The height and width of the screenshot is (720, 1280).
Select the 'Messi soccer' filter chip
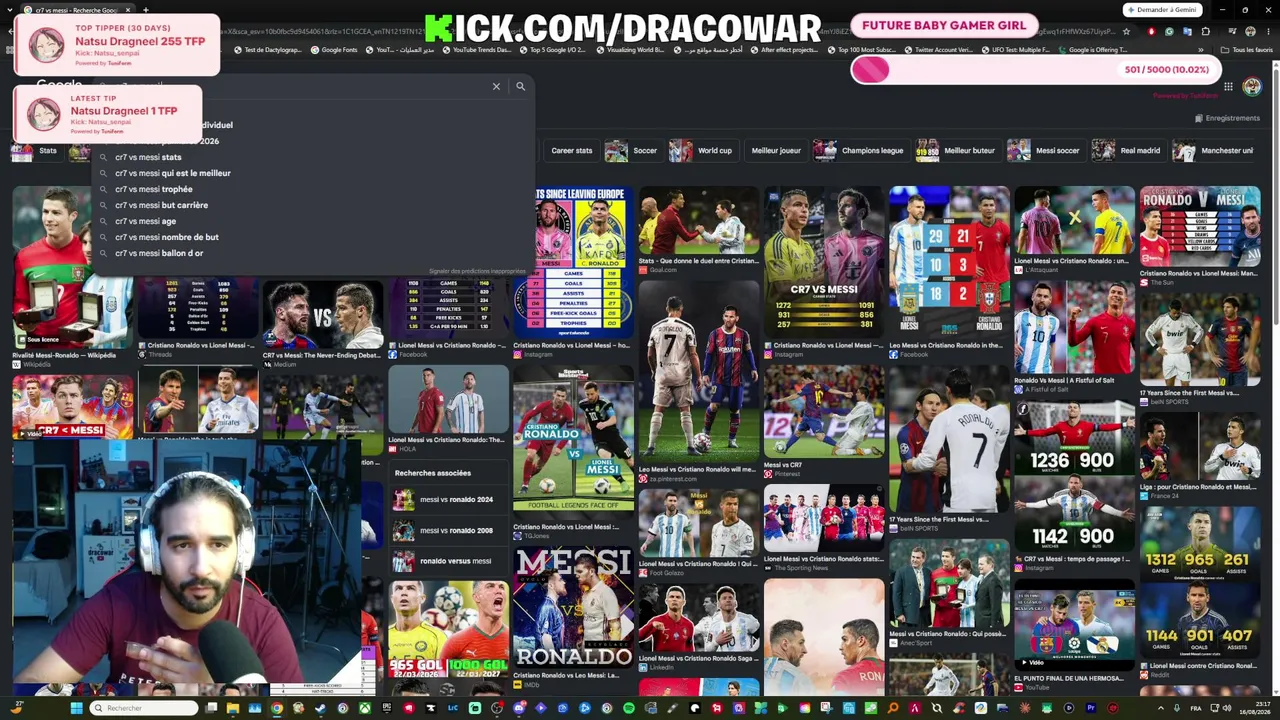point(1045,151)
